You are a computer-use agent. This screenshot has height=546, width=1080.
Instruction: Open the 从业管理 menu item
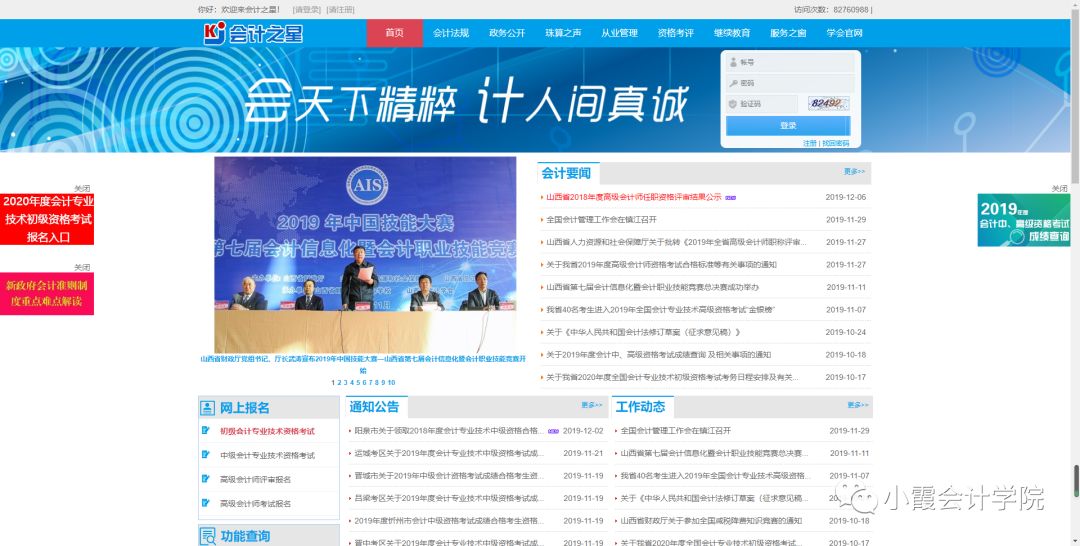(619, 33)
